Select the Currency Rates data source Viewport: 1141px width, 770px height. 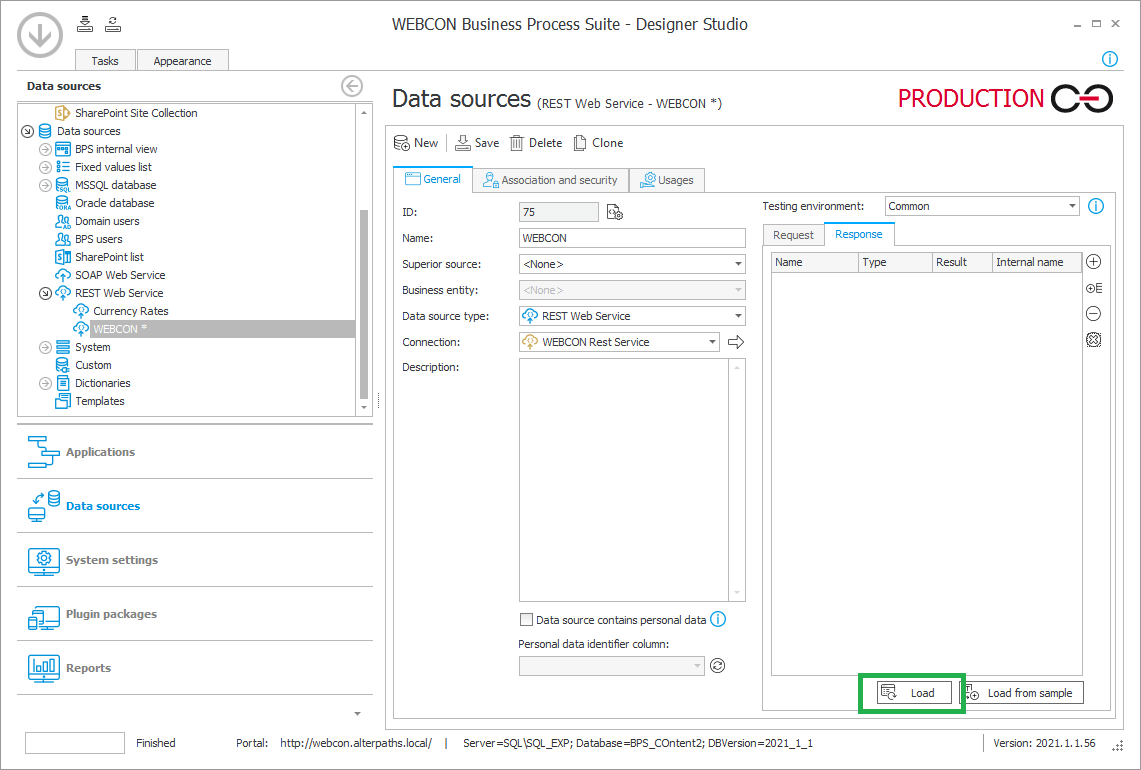[x=130, y=311]
